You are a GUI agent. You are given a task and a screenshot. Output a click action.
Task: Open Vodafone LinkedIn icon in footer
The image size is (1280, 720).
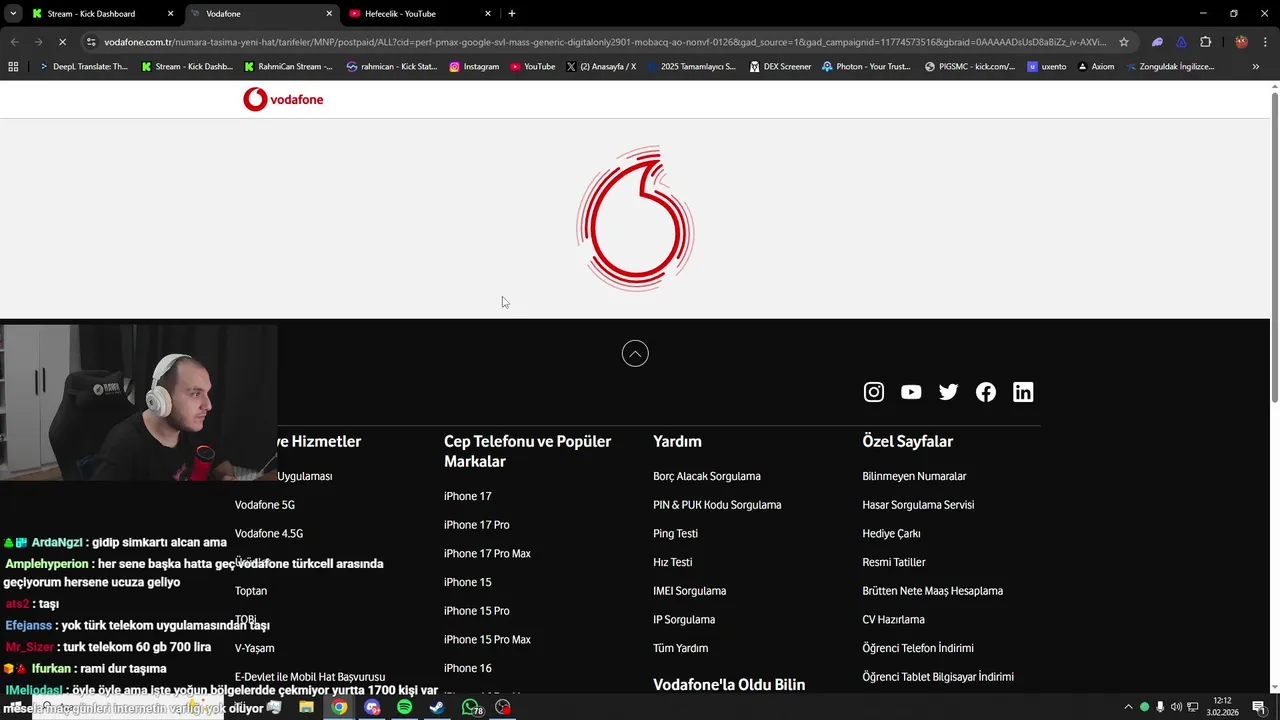1023,392
